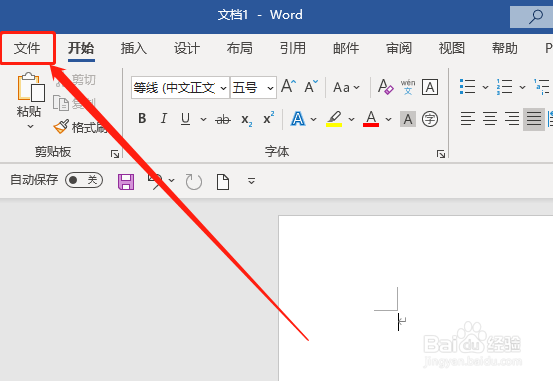Expand the bullet list dropdown arrow
Viewport: 553px width, 381px height.
[485, 87]
